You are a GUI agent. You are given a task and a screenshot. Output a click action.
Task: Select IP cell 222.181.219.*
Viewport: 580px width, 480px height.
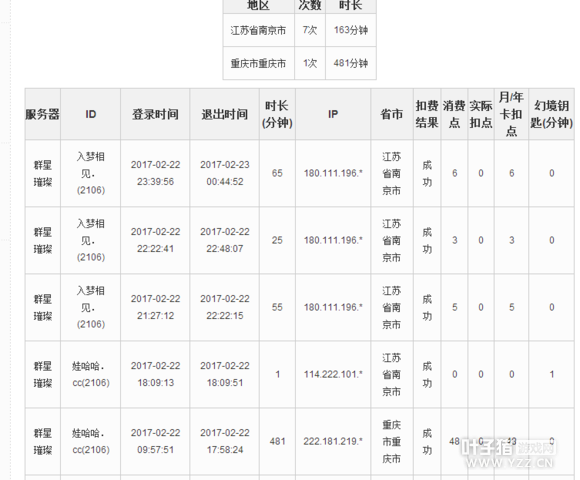coord(333,441)
